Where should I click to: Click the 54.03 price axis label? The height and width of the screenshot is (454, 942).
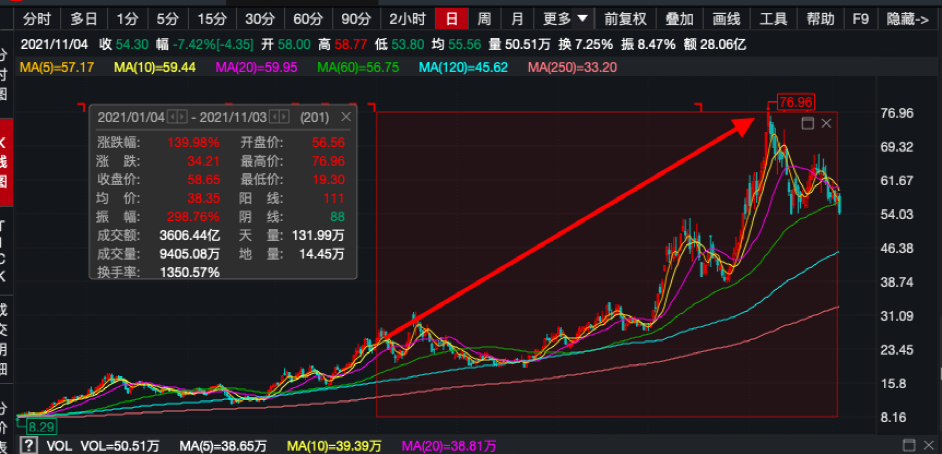coord(896,214)
